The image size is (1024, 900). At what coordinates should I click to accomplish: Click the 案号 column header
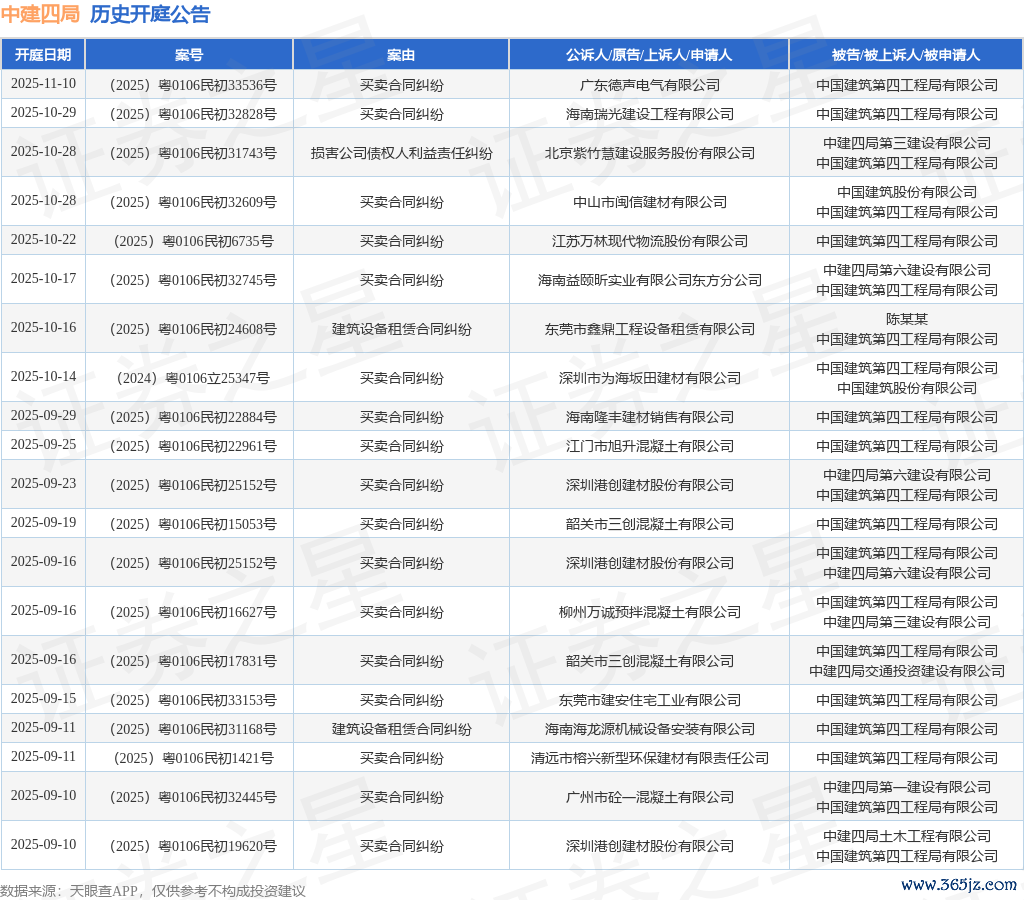coord(189,55)
